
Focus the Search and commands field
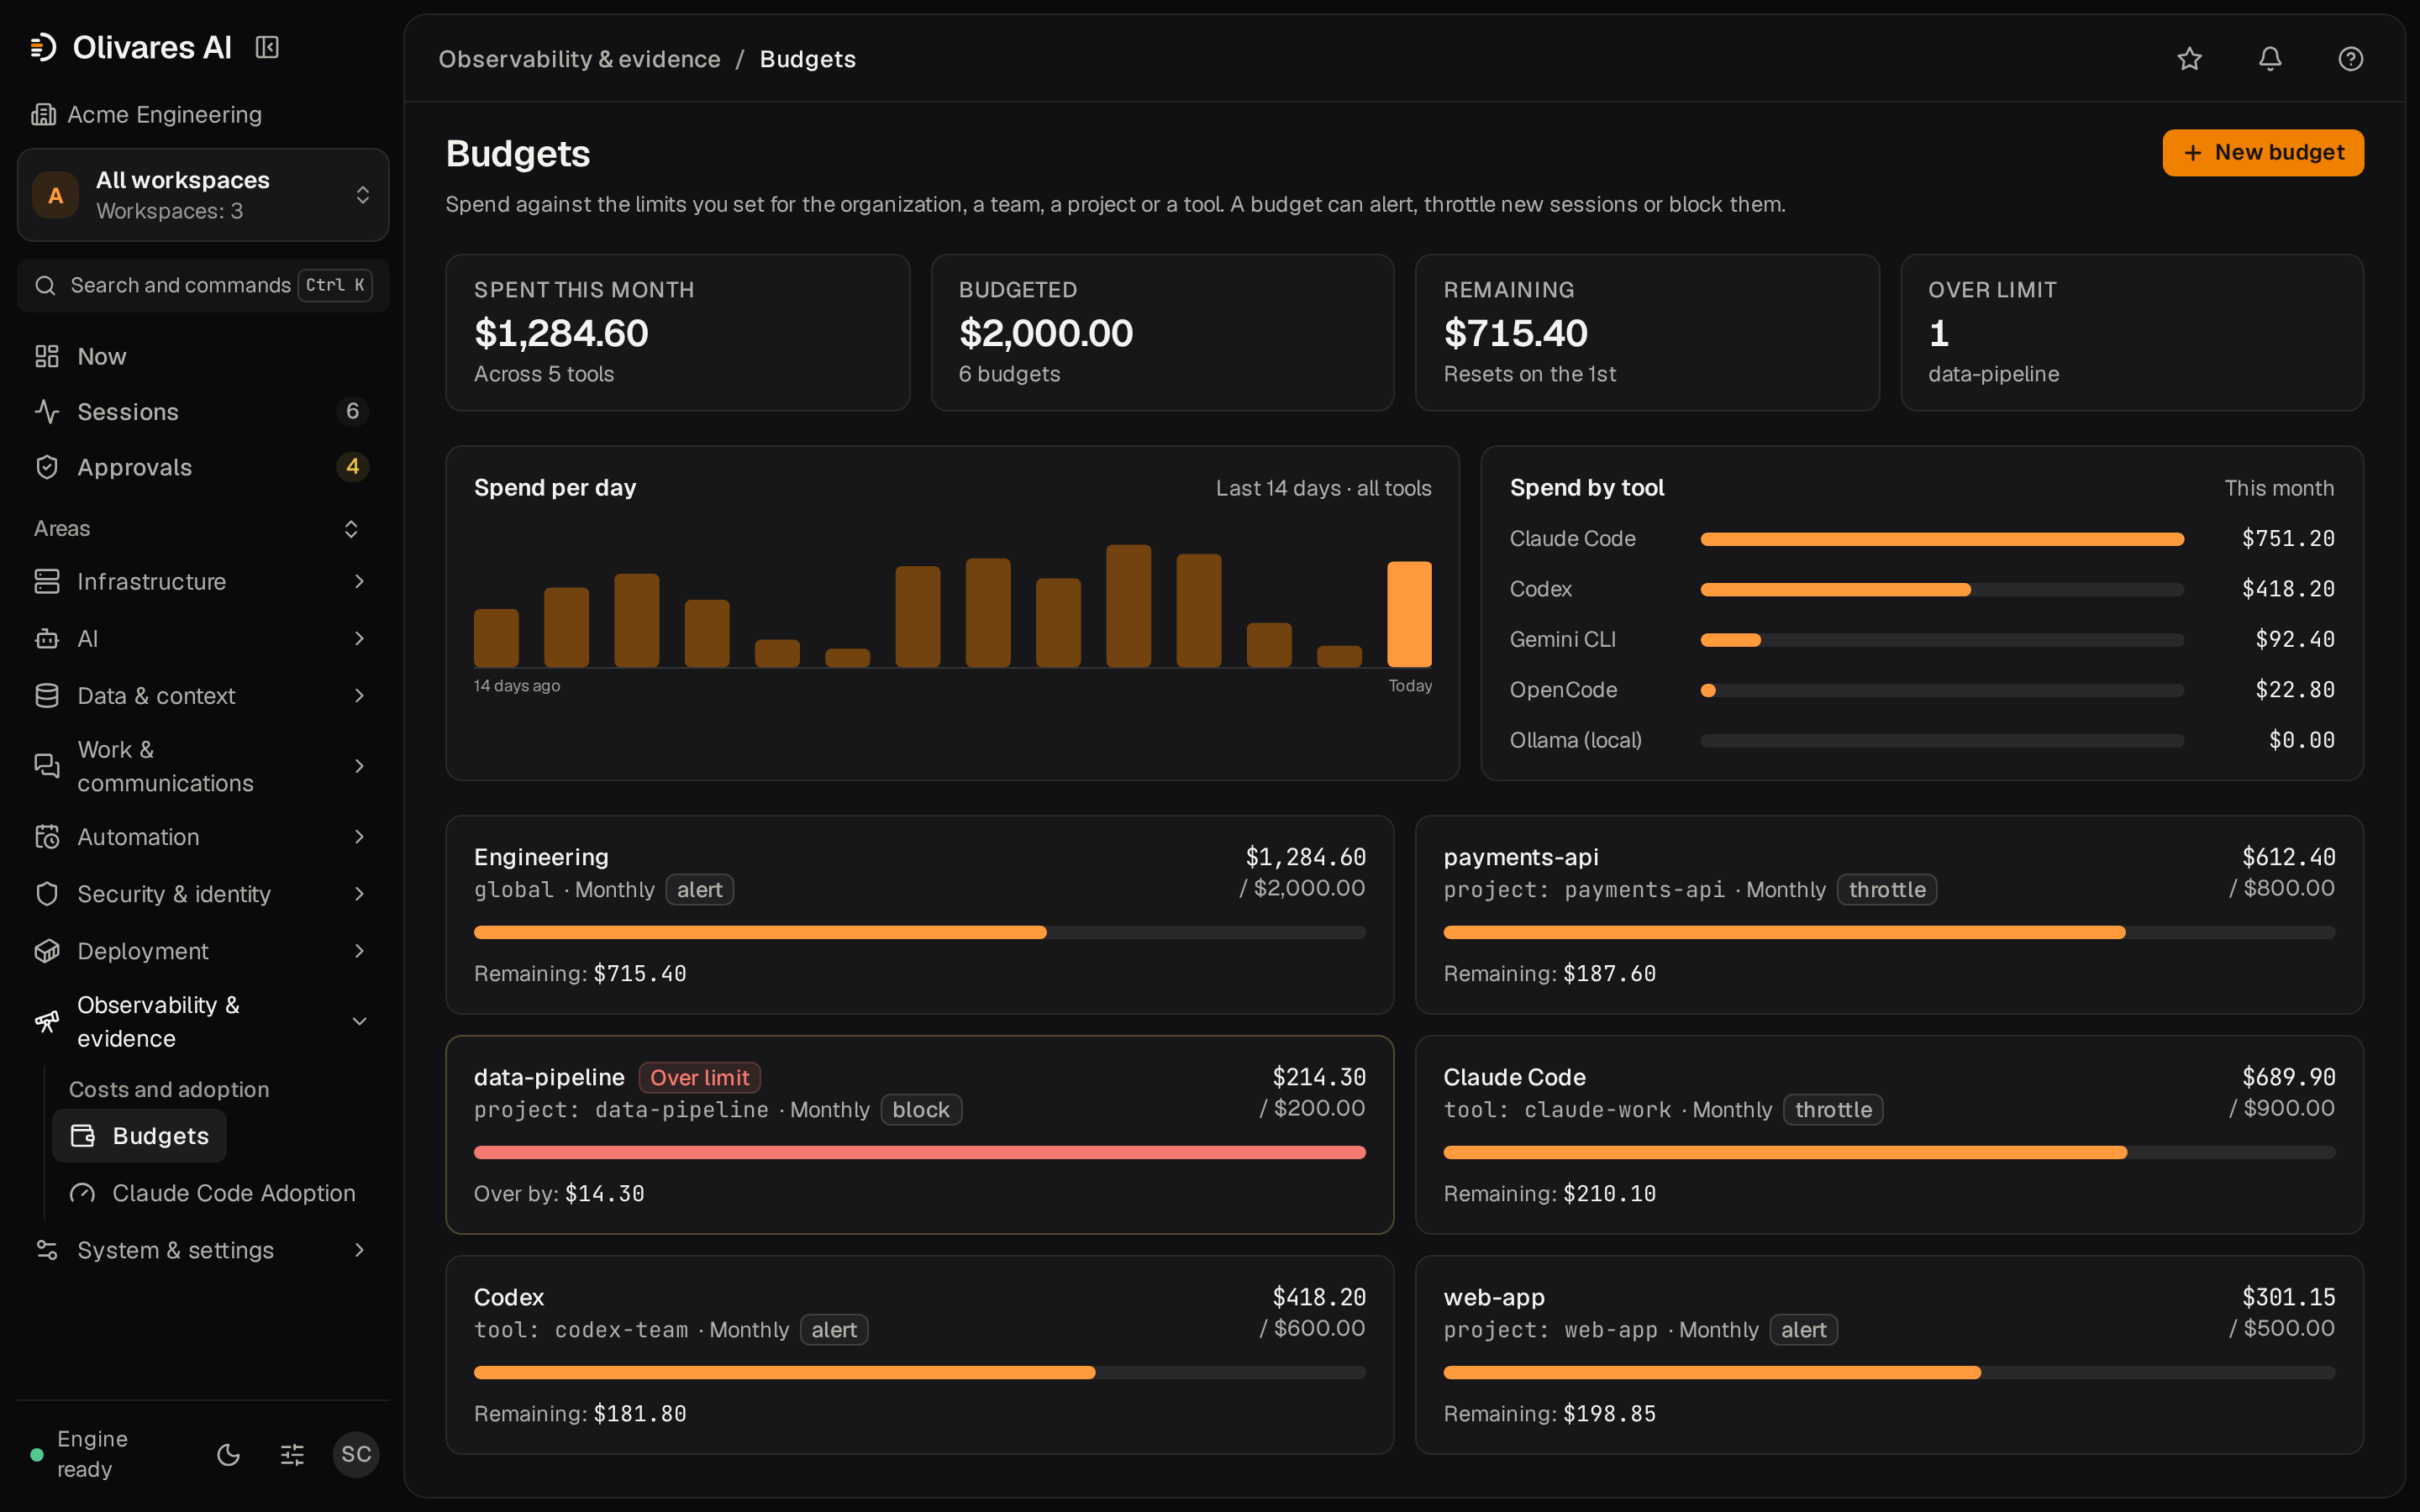click(x=203, y=285)
